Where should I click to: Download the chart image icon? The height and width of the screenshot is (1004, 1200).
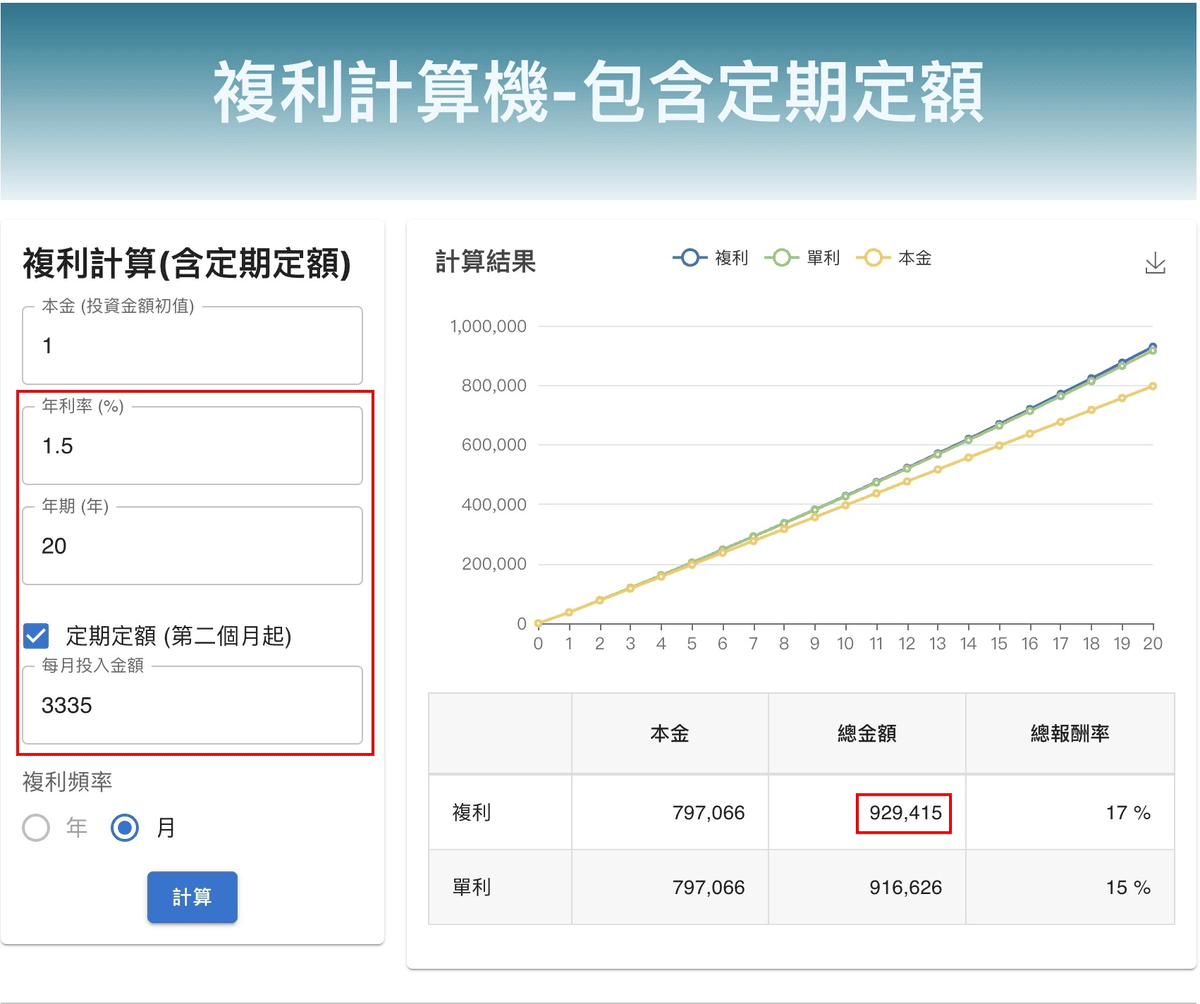click(1155, 263)
